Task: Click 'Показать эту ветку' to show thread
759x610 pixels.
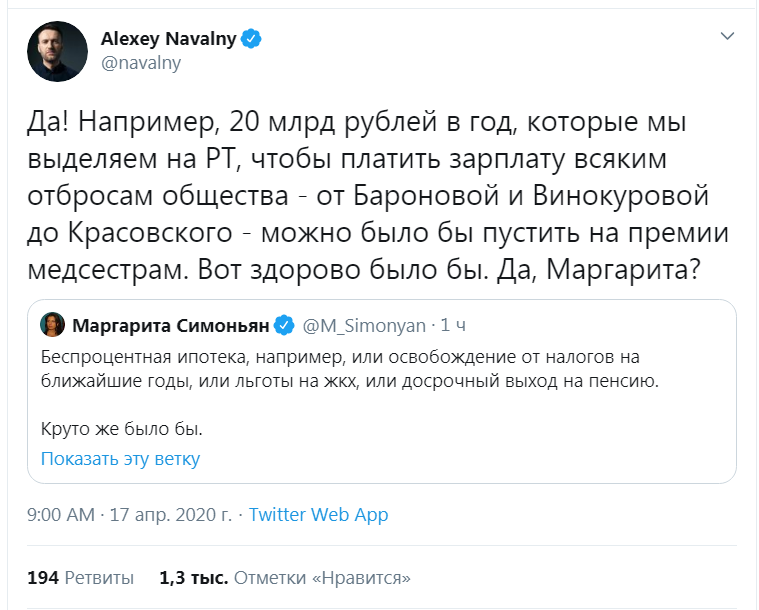Action: click(120, 459)
